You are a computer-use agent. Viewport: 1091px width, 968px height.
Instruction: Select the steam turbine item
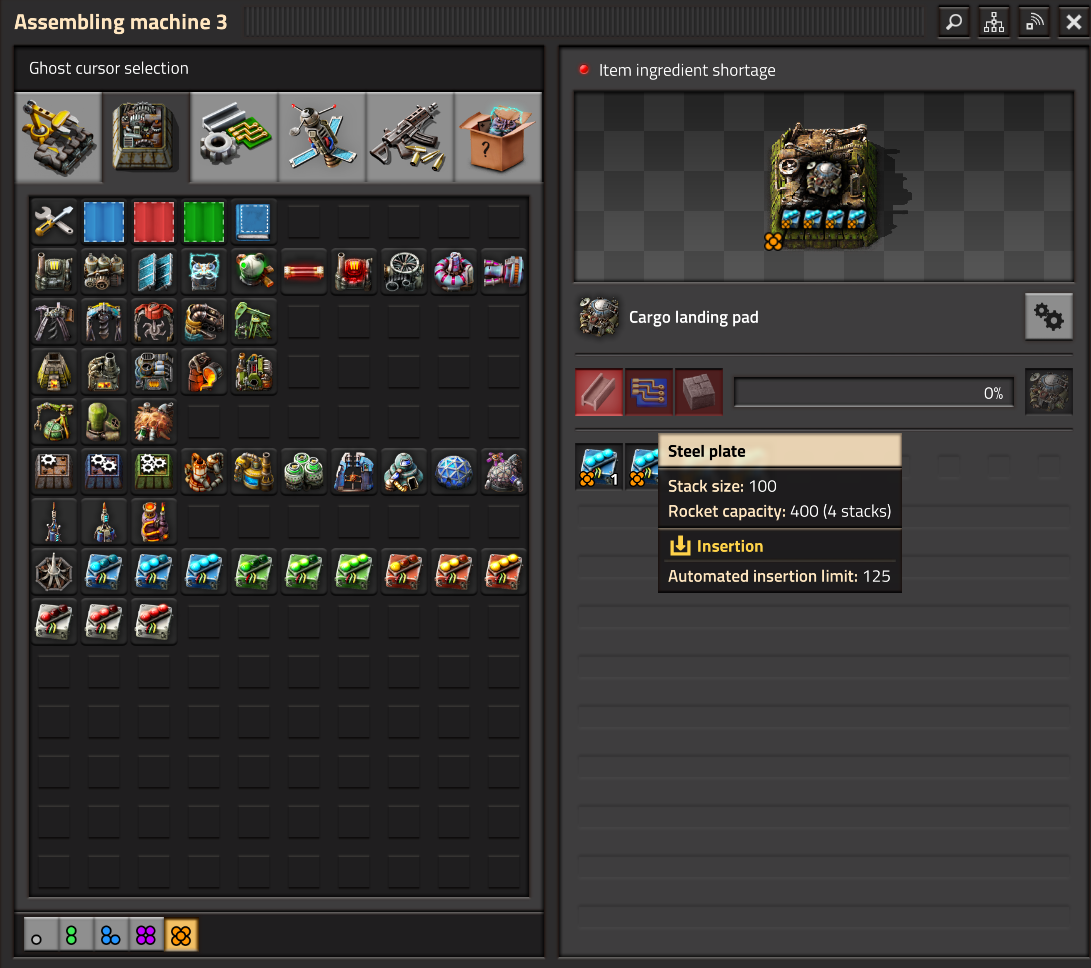click(x=404, y=271)
